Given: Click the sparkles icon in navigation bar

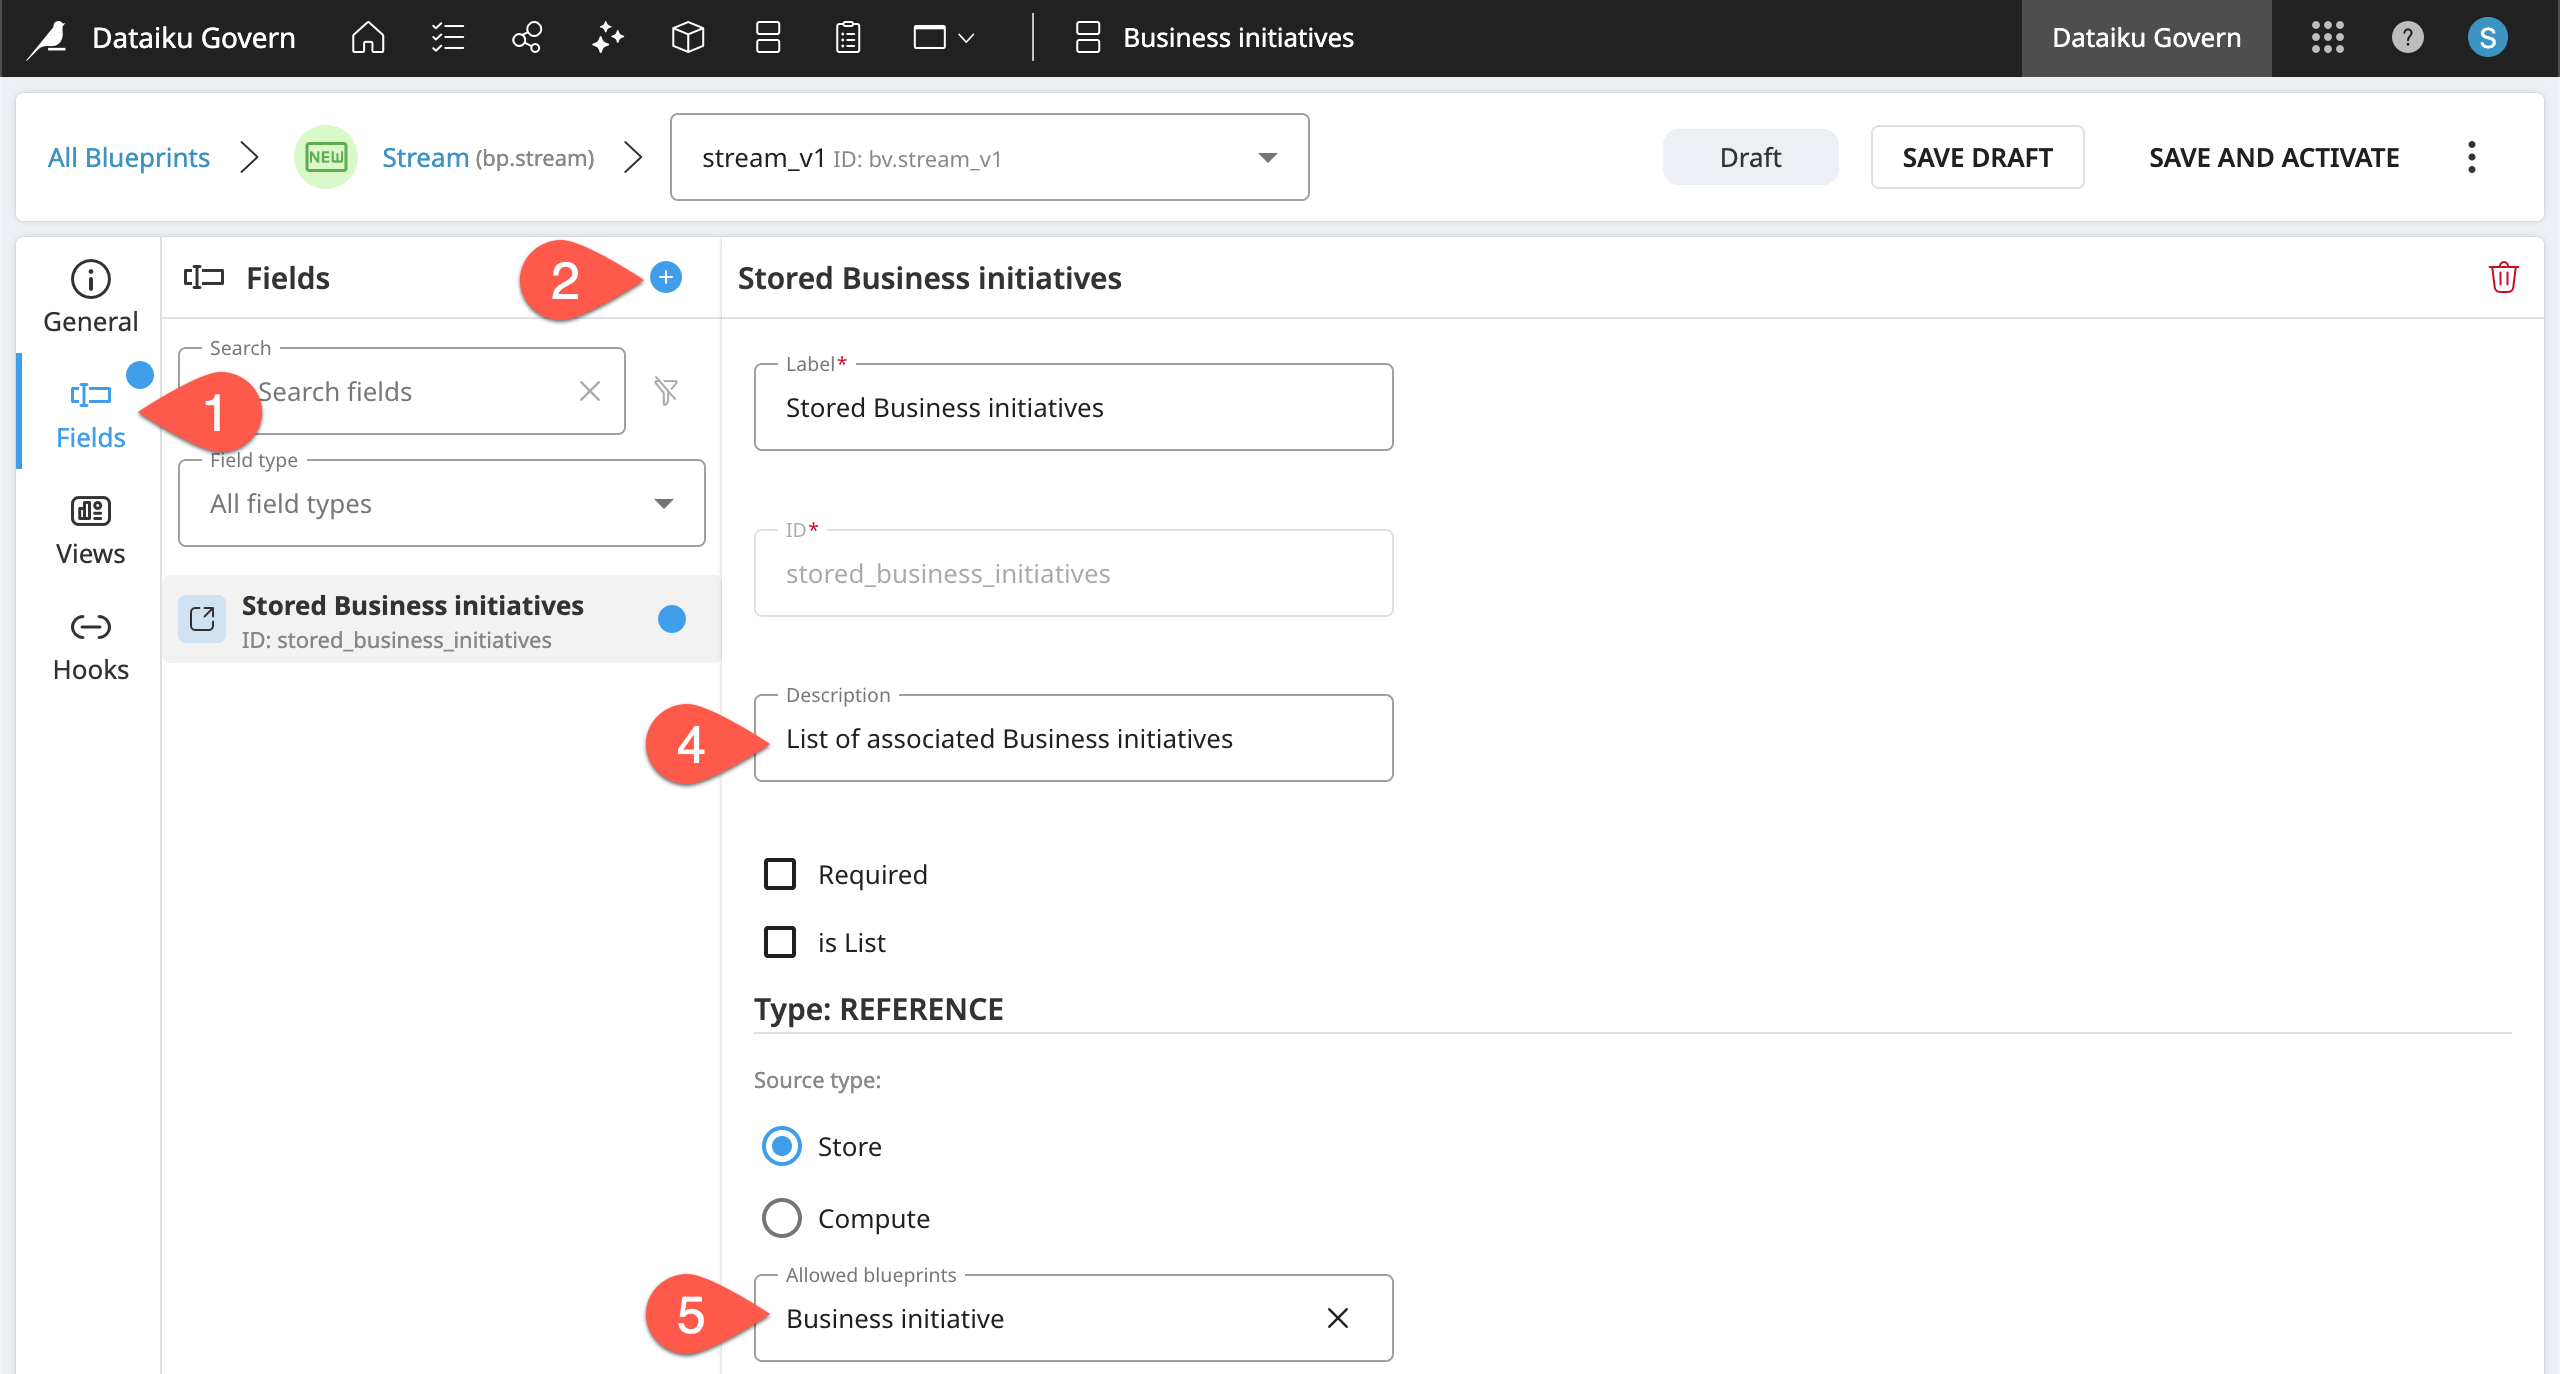Looking at the screenshot, I should pos(607,38).
